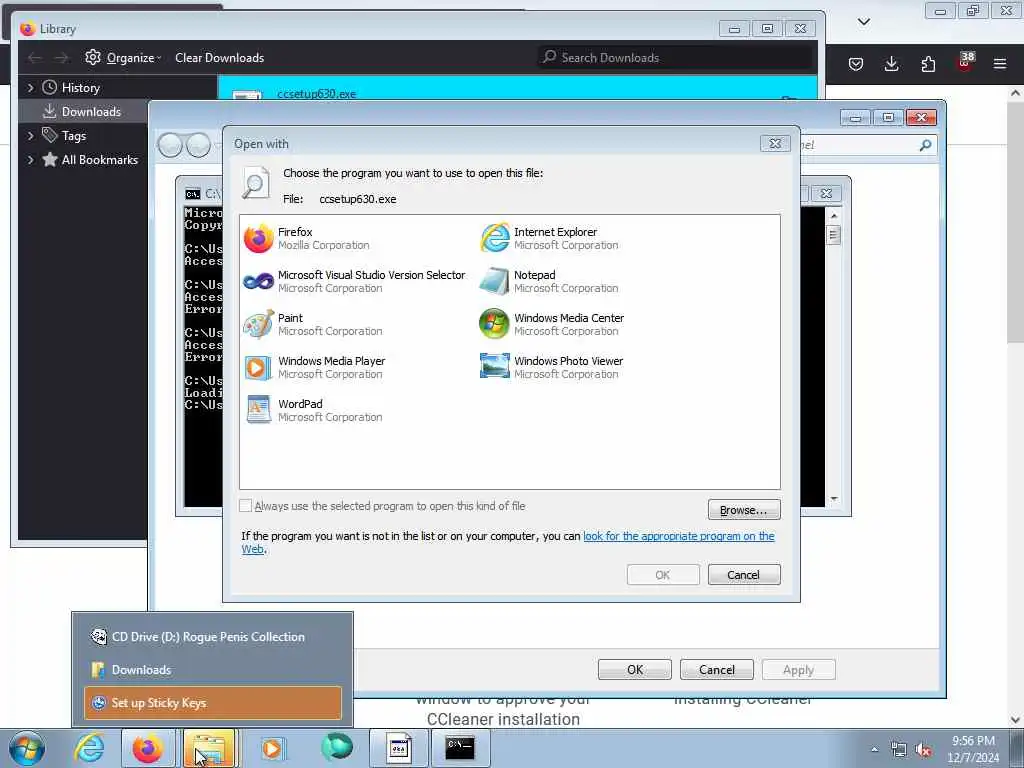Select Windows Media Player in Open with
Viewport: 1024px width, 768px height.
(314, 368)
